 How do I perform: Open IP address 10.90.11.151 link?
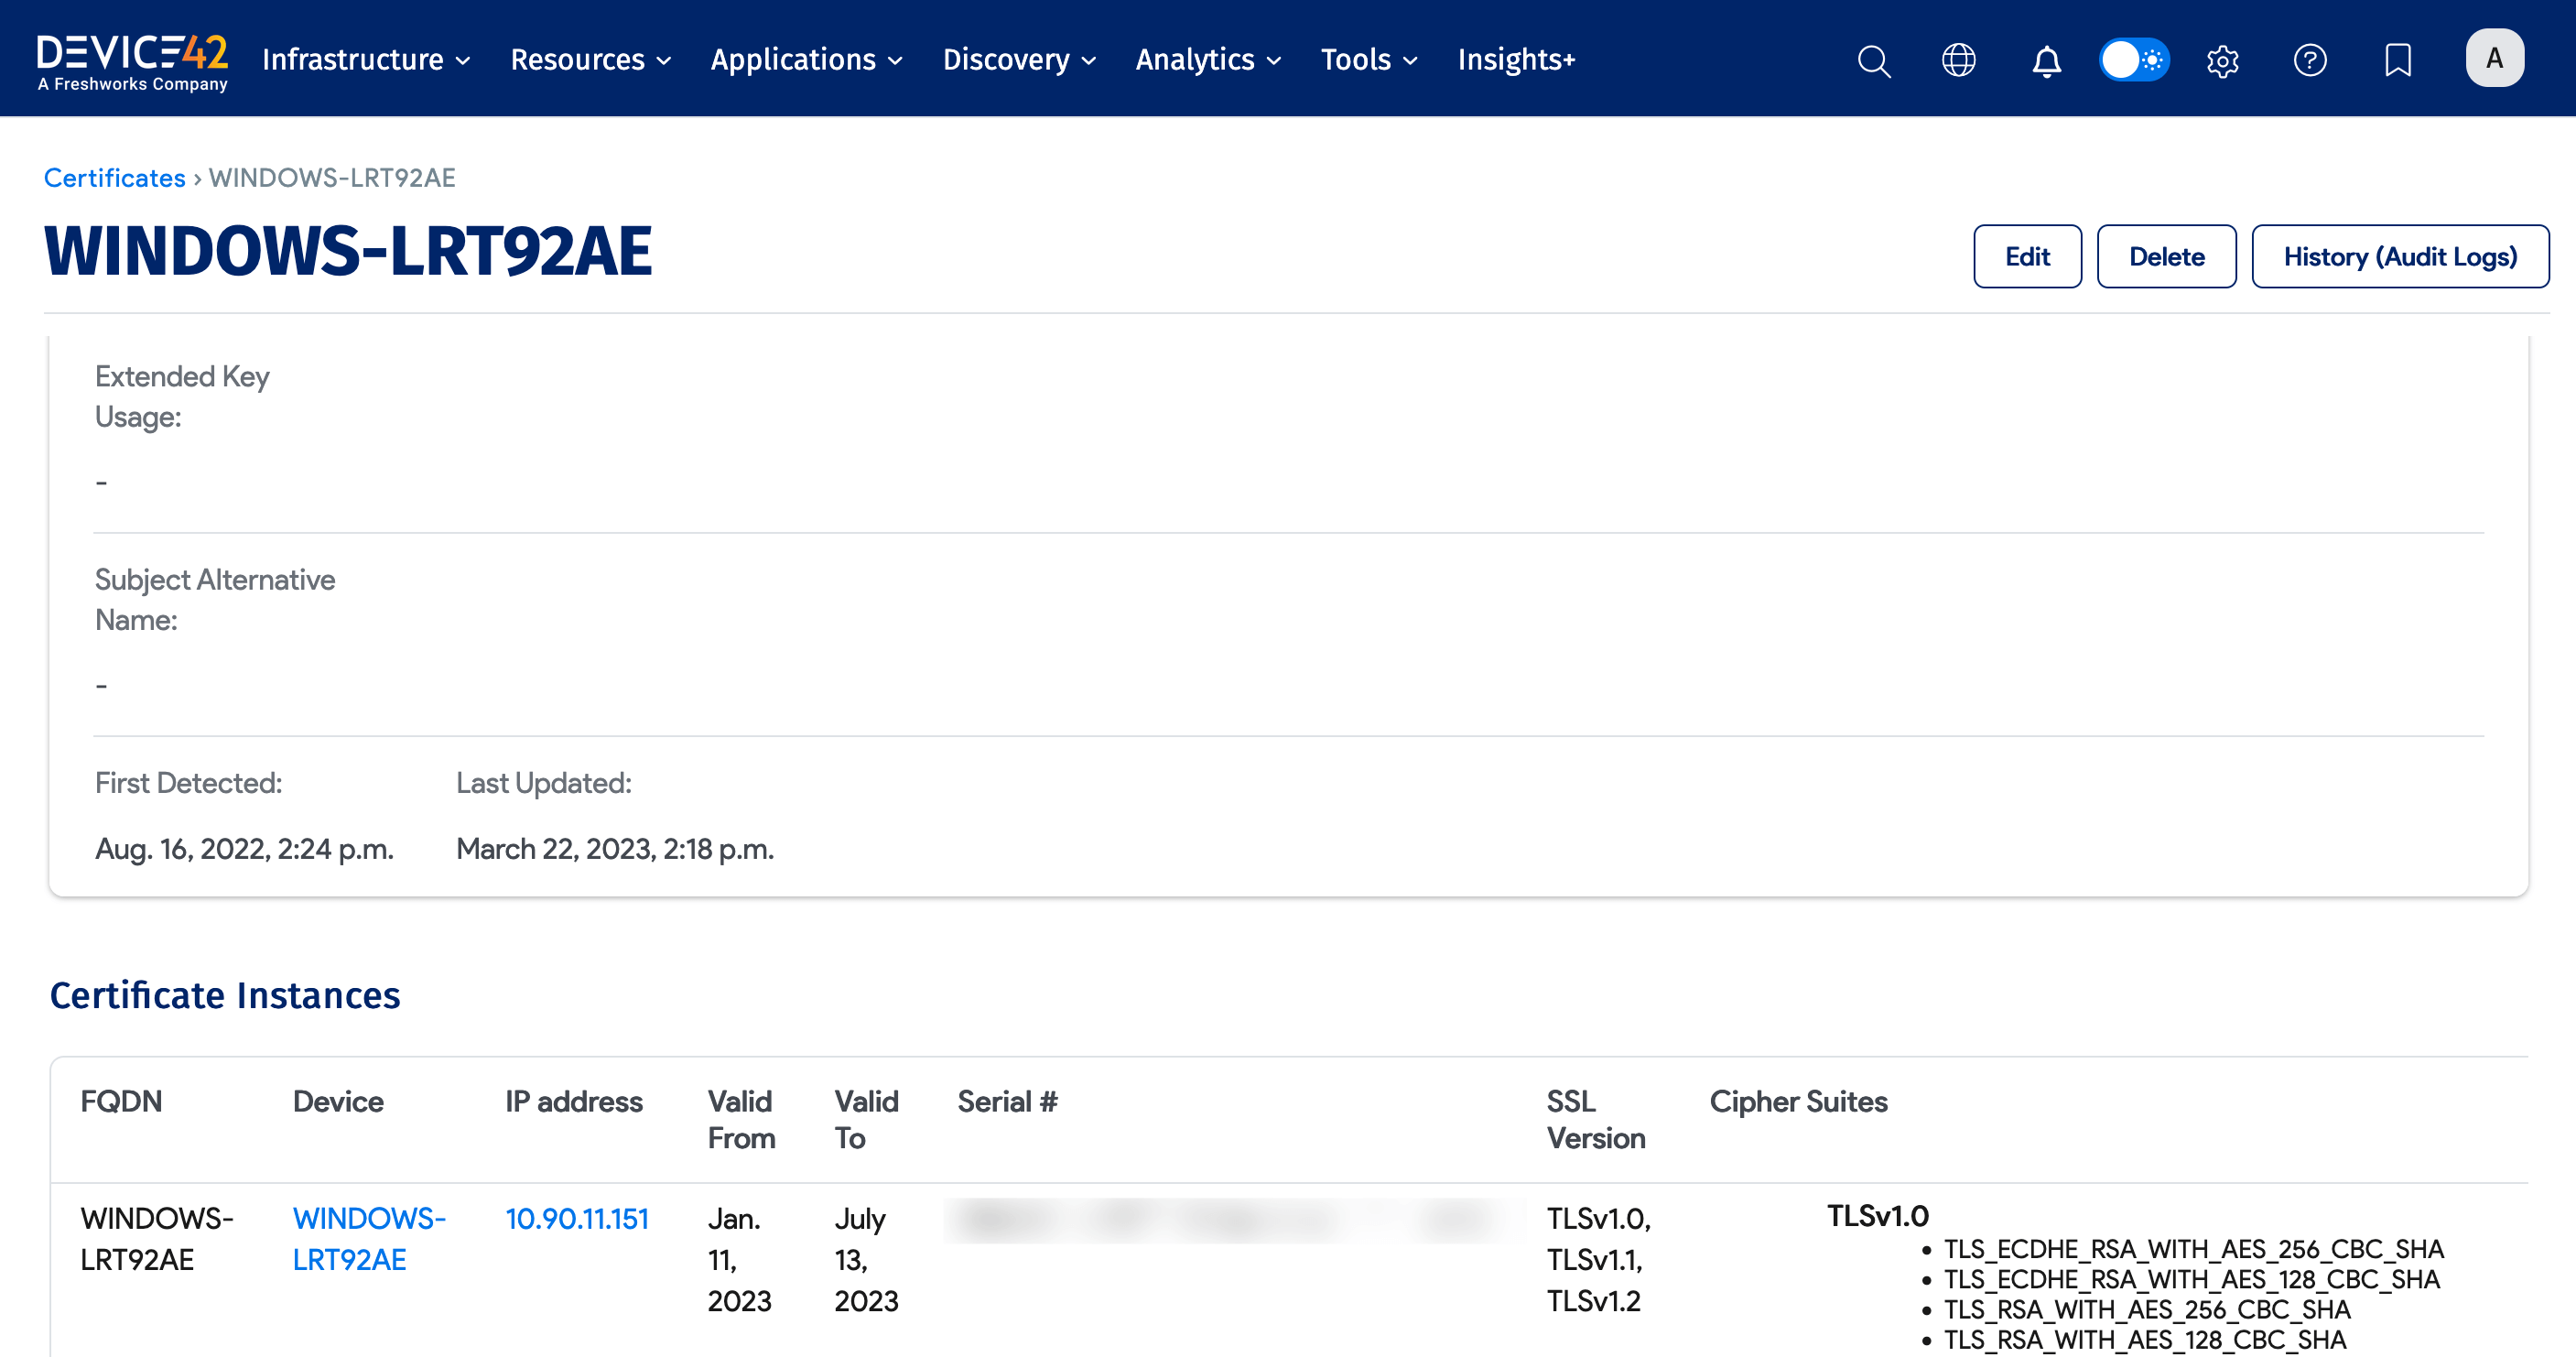point(576,1219)
